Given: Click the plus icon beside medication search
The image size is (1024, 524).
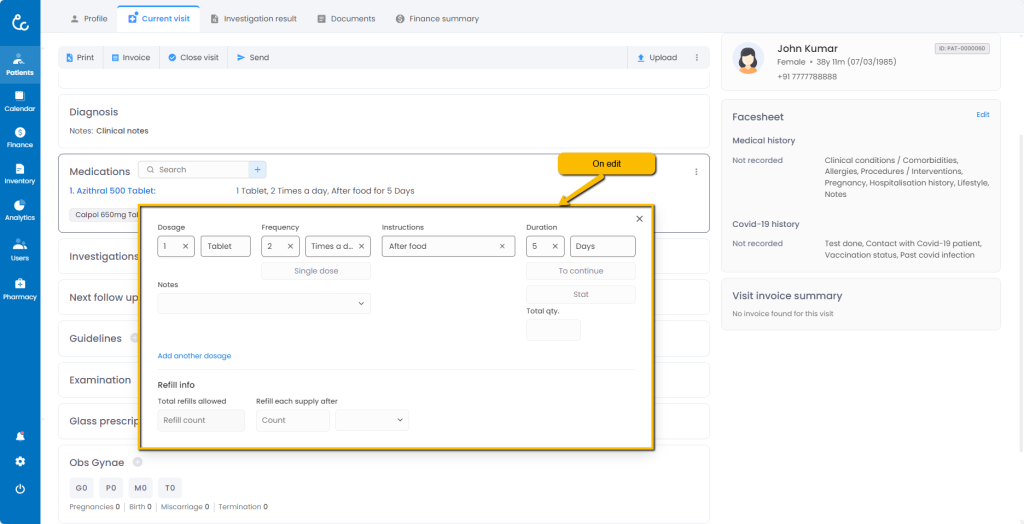Looking at the screenshot, I should [257, 170].
